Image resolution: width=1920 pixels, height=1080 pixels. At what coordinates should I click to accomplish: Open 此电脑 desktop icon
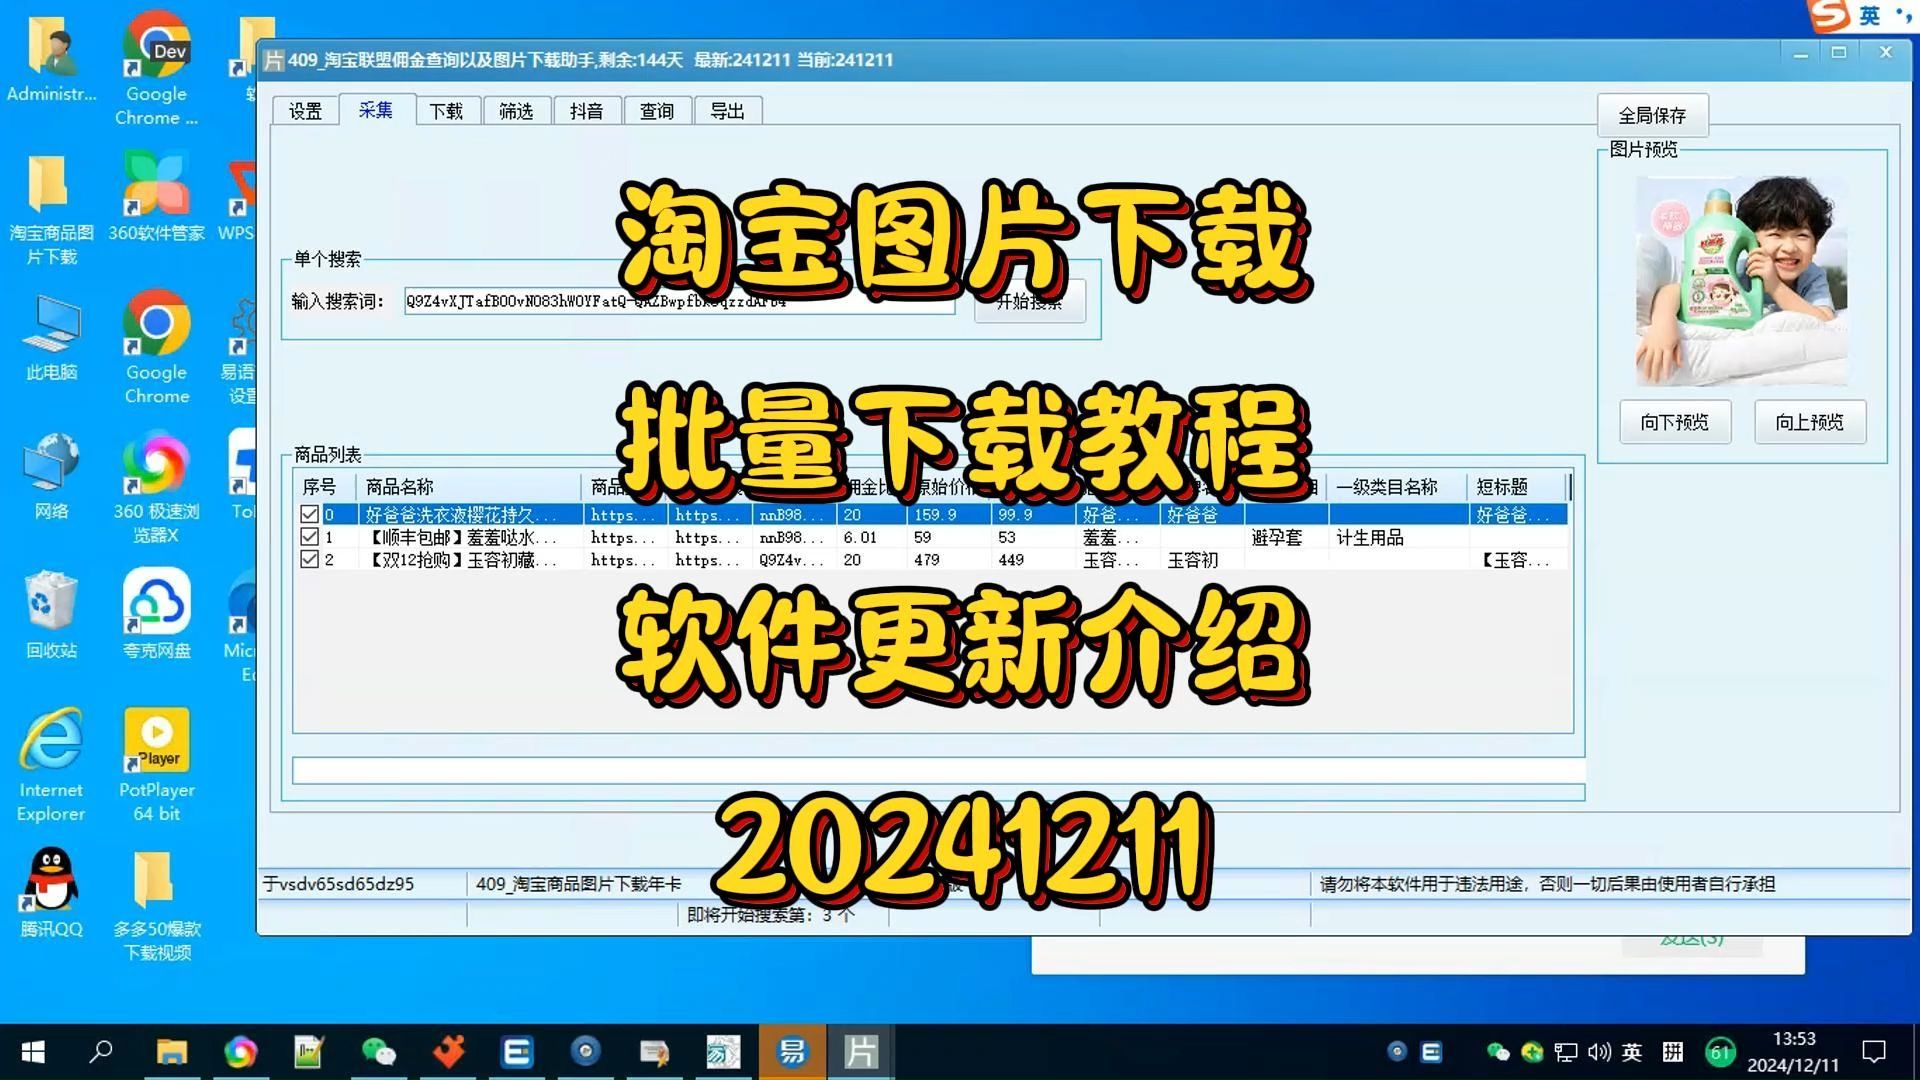(x=51, y=339)
